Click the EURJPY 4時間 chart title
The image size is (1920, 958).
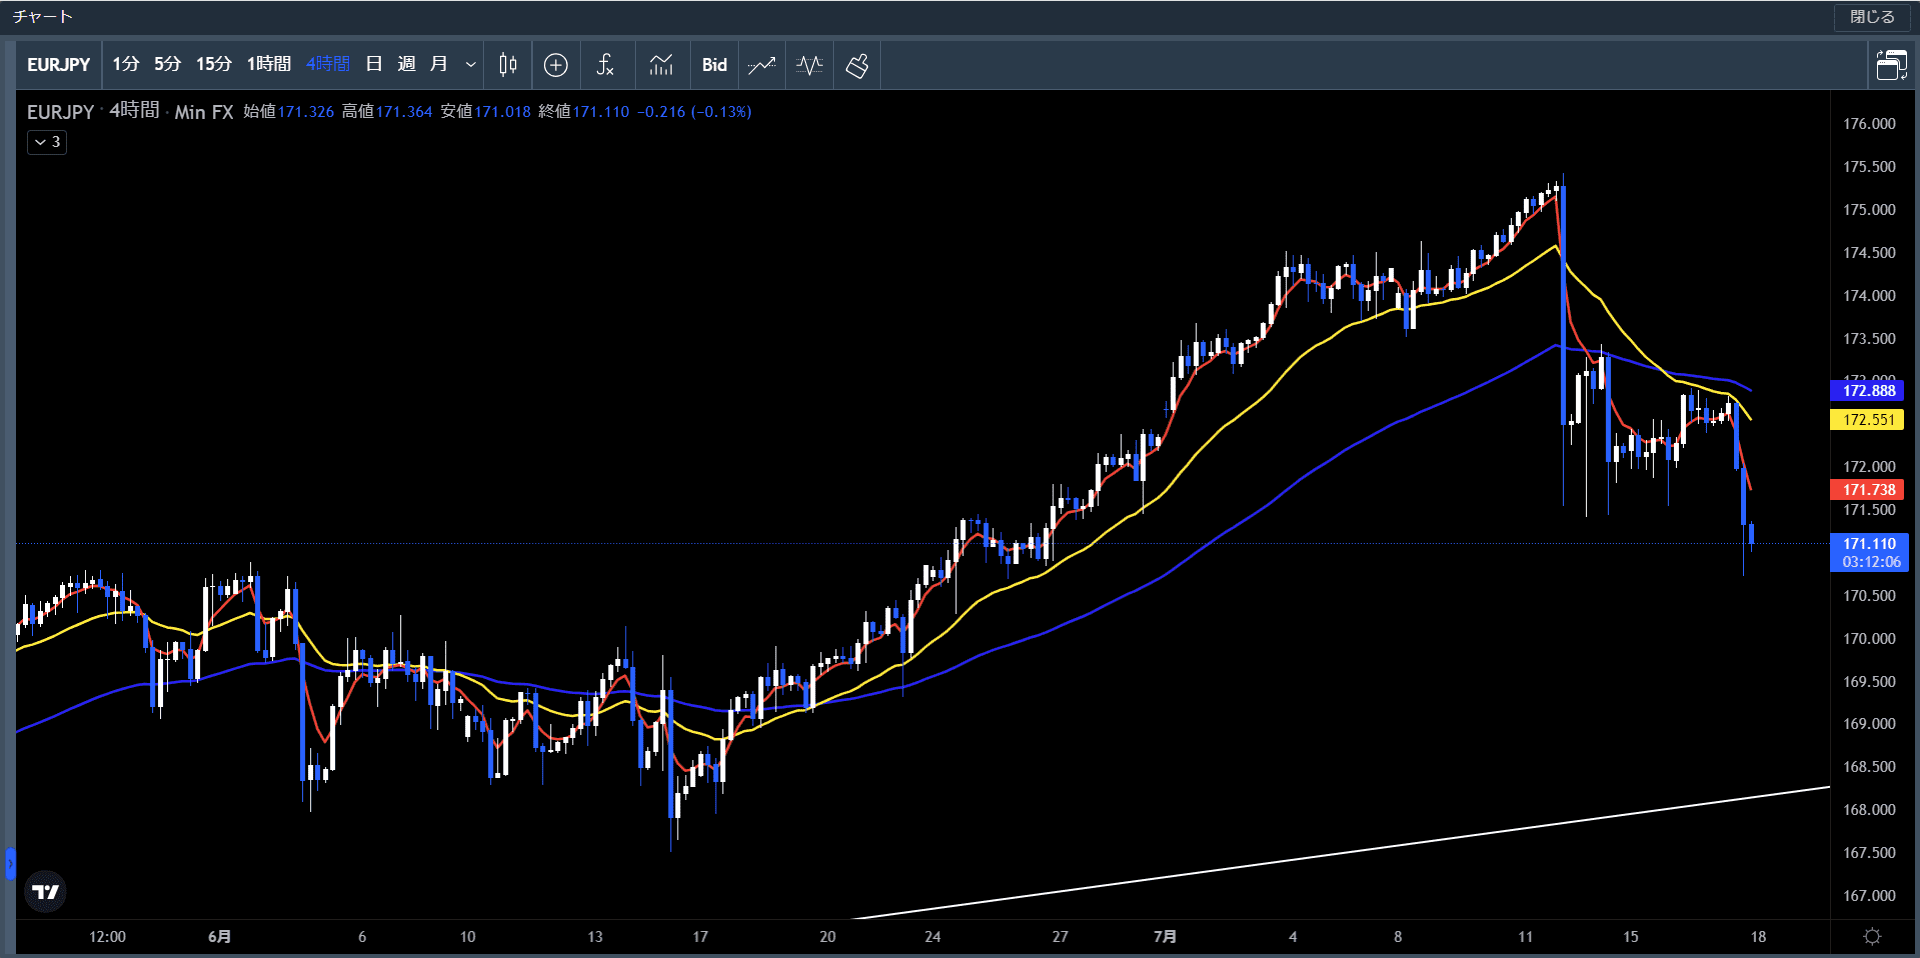(93, 111)
